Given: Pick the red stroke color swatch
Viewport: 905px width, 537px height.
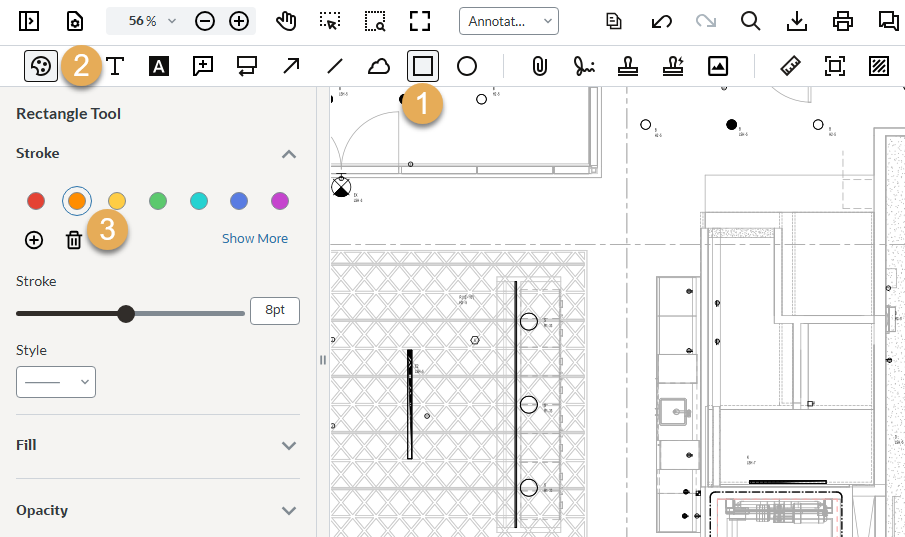Looking at the screenshot, I should point(36,202).
